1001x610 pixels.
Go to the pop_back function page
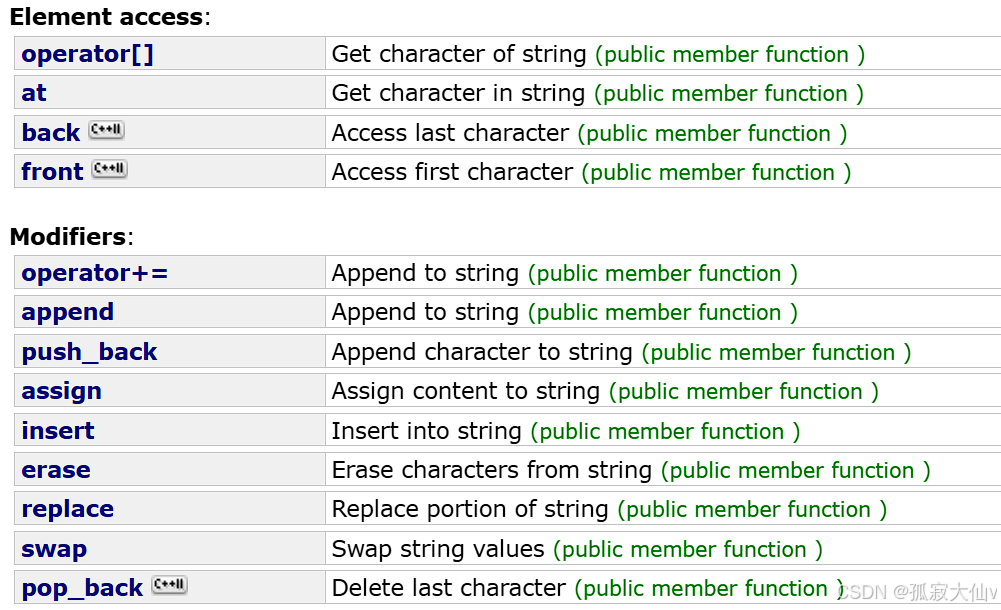(x=82, y=588)
